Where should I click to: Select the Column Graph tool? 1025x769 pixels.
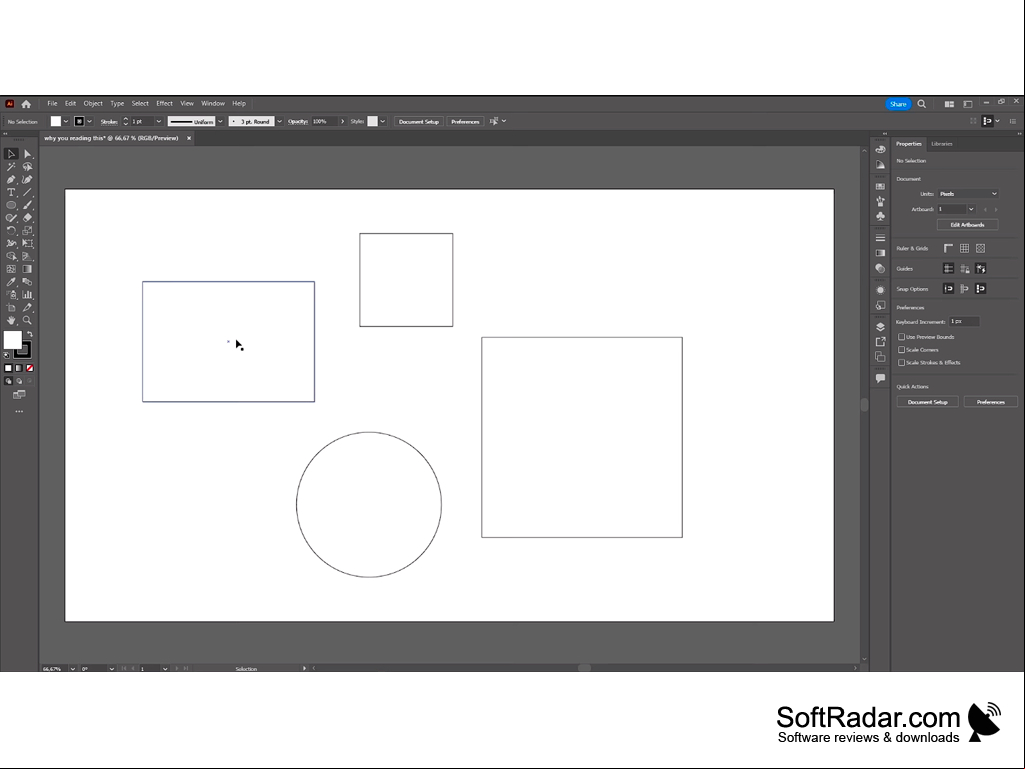pyautogui.click(x=27, y=295)
